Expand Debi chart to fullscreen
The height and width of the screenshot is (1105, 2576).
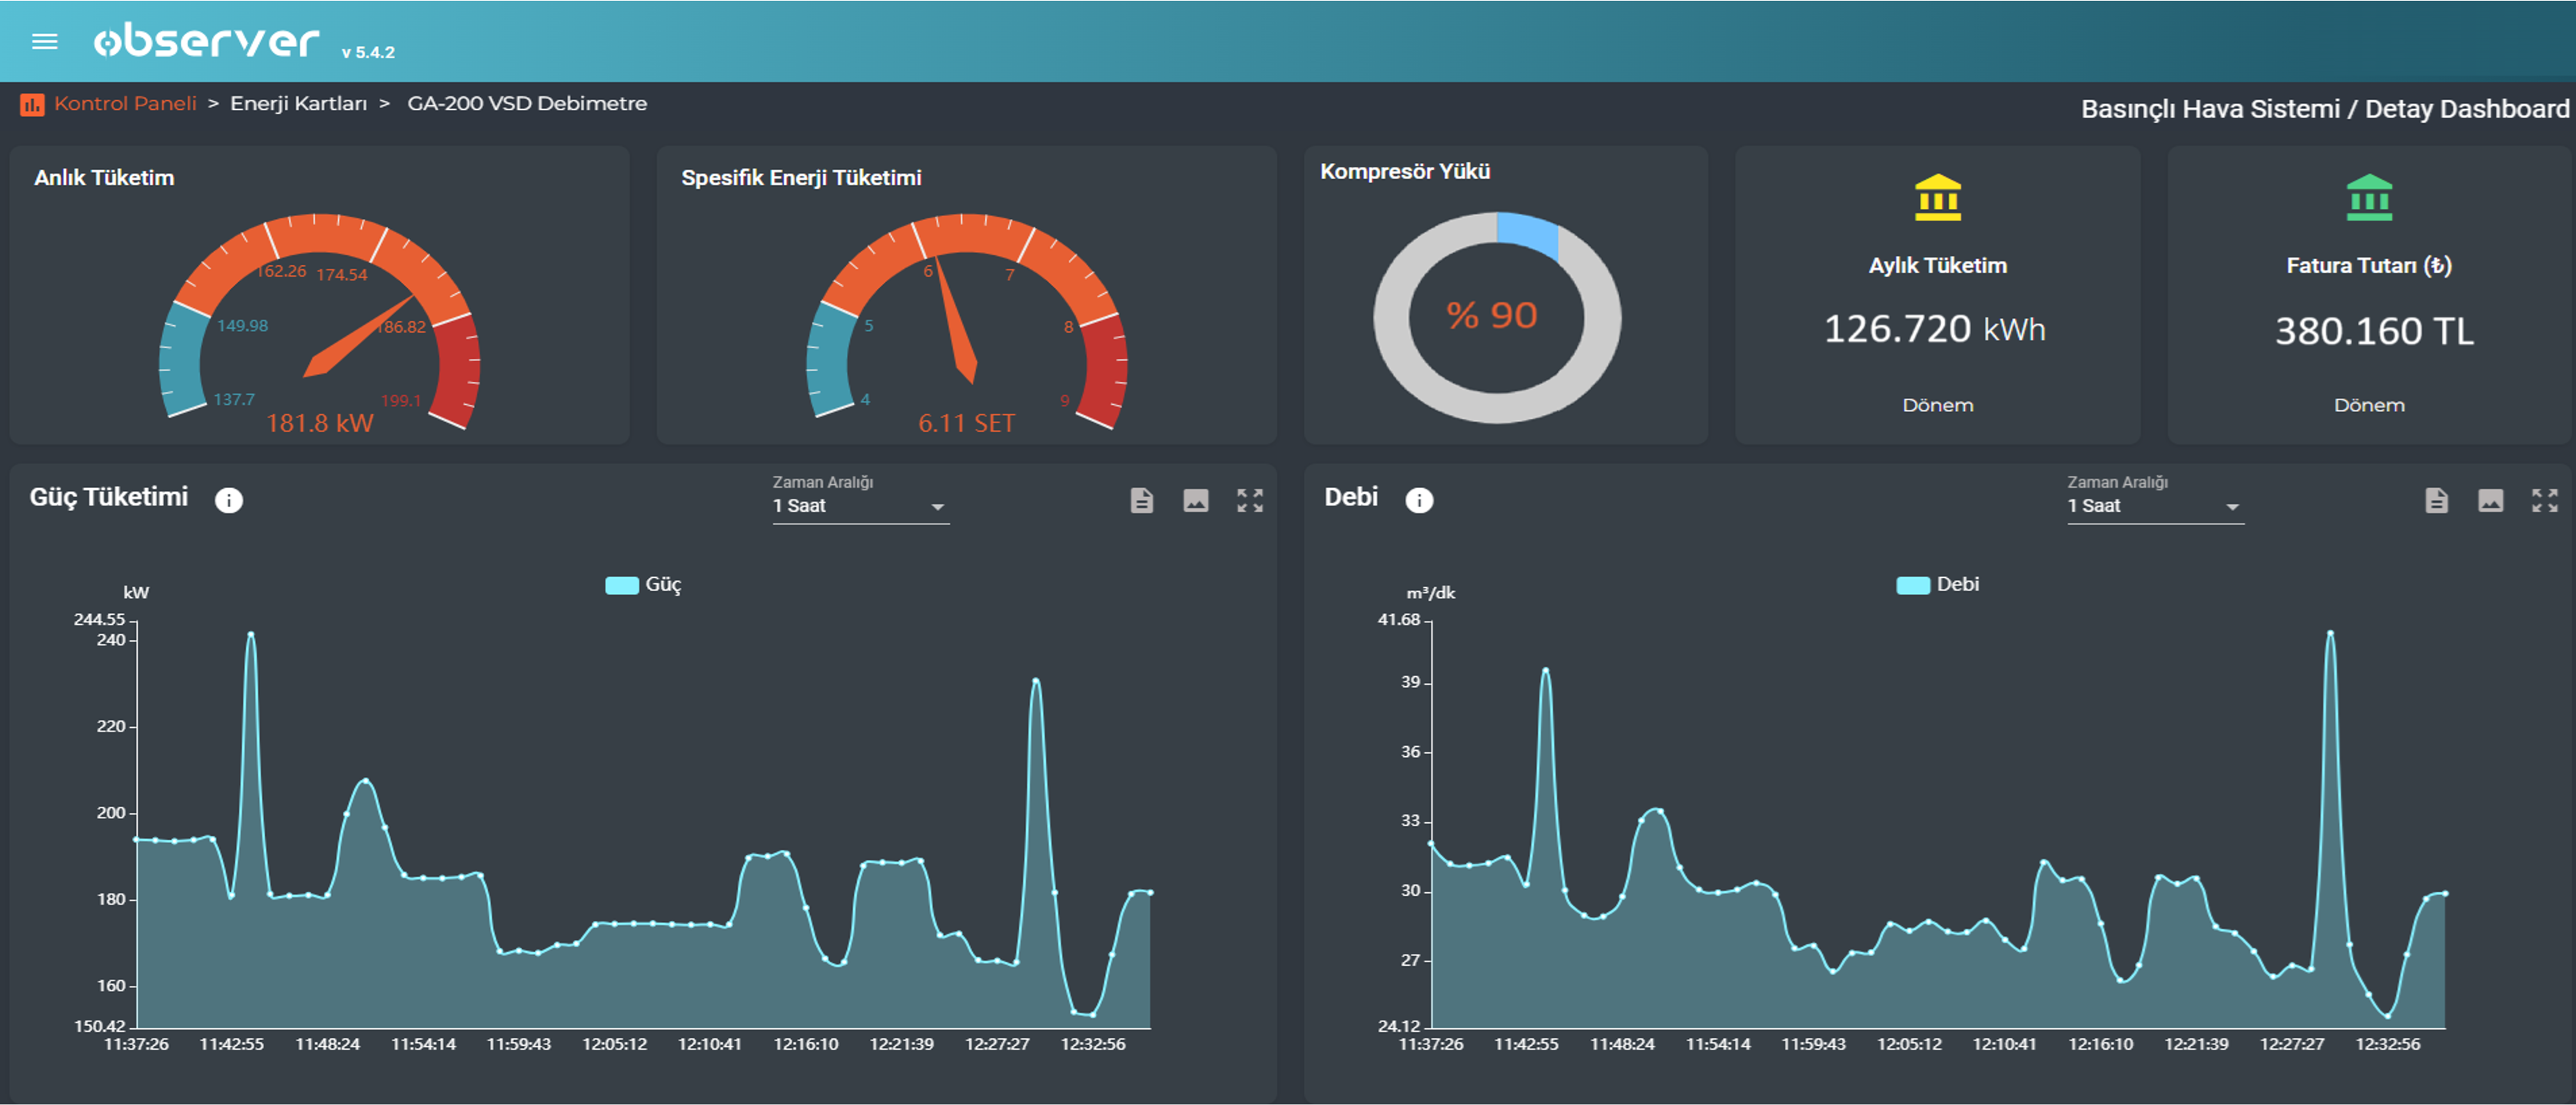[x=2544, y=500]
